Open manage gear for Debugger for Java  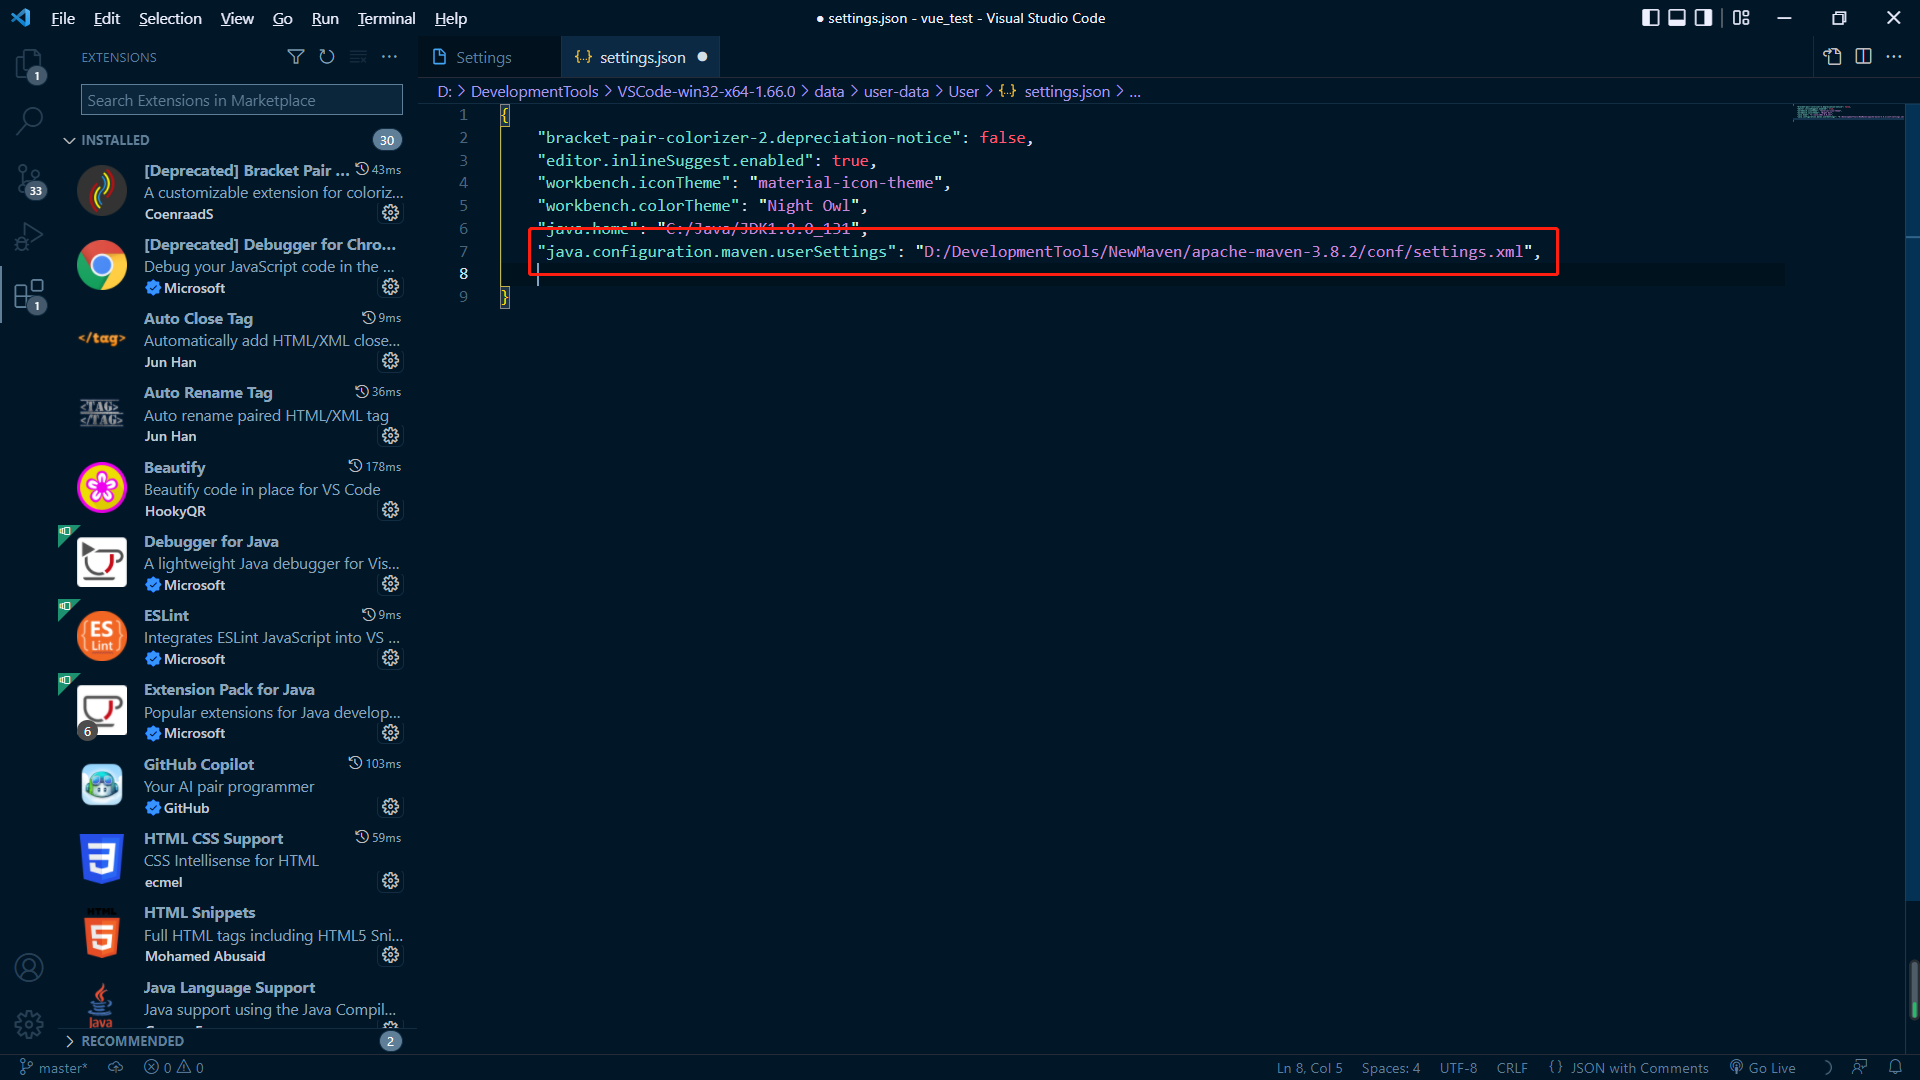click(391, 584)
